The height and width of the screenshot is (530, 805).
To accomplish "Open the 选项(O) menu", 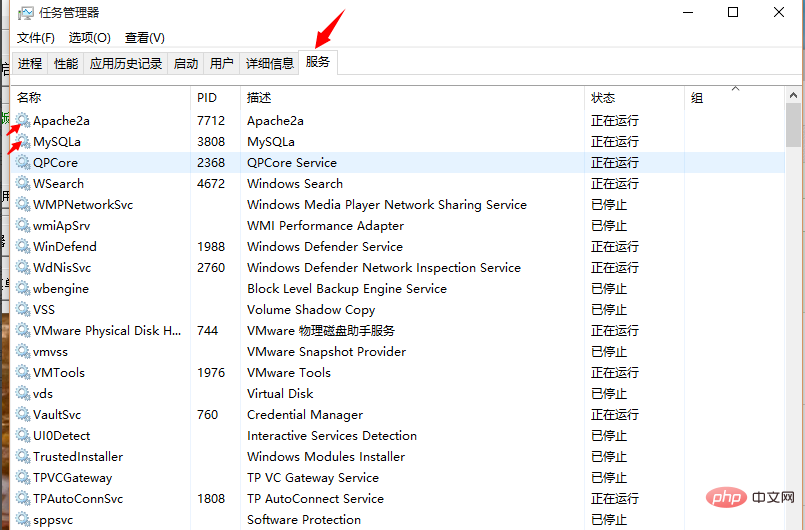I will (x=89, y=37).
